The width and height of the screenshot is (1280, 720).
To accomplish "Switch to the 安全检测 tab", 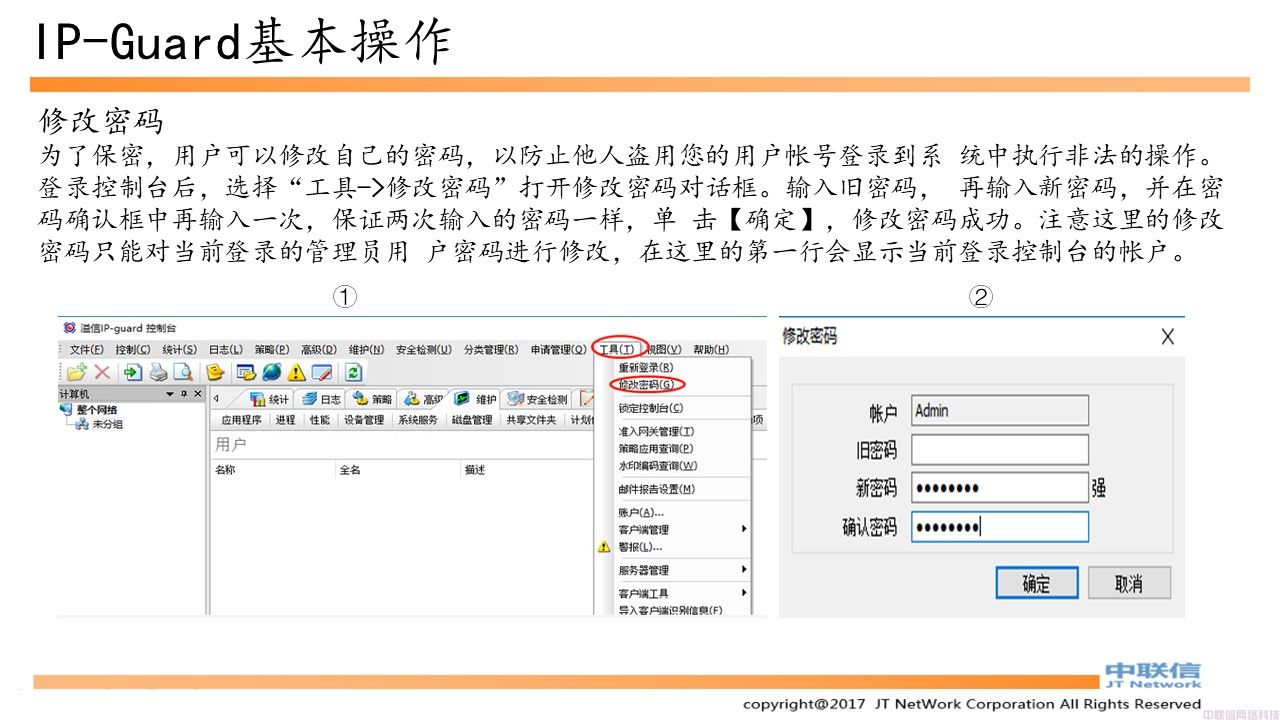I will (x=537, y=399).
